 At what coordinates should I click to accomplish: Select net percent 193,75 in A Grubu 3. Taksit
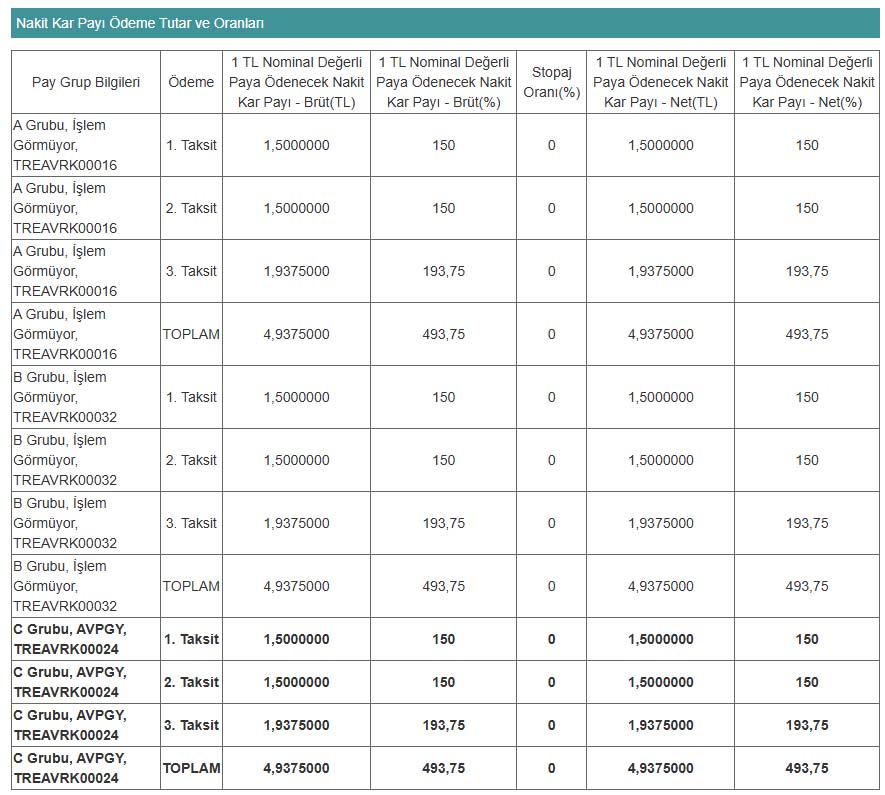(807, 271)
